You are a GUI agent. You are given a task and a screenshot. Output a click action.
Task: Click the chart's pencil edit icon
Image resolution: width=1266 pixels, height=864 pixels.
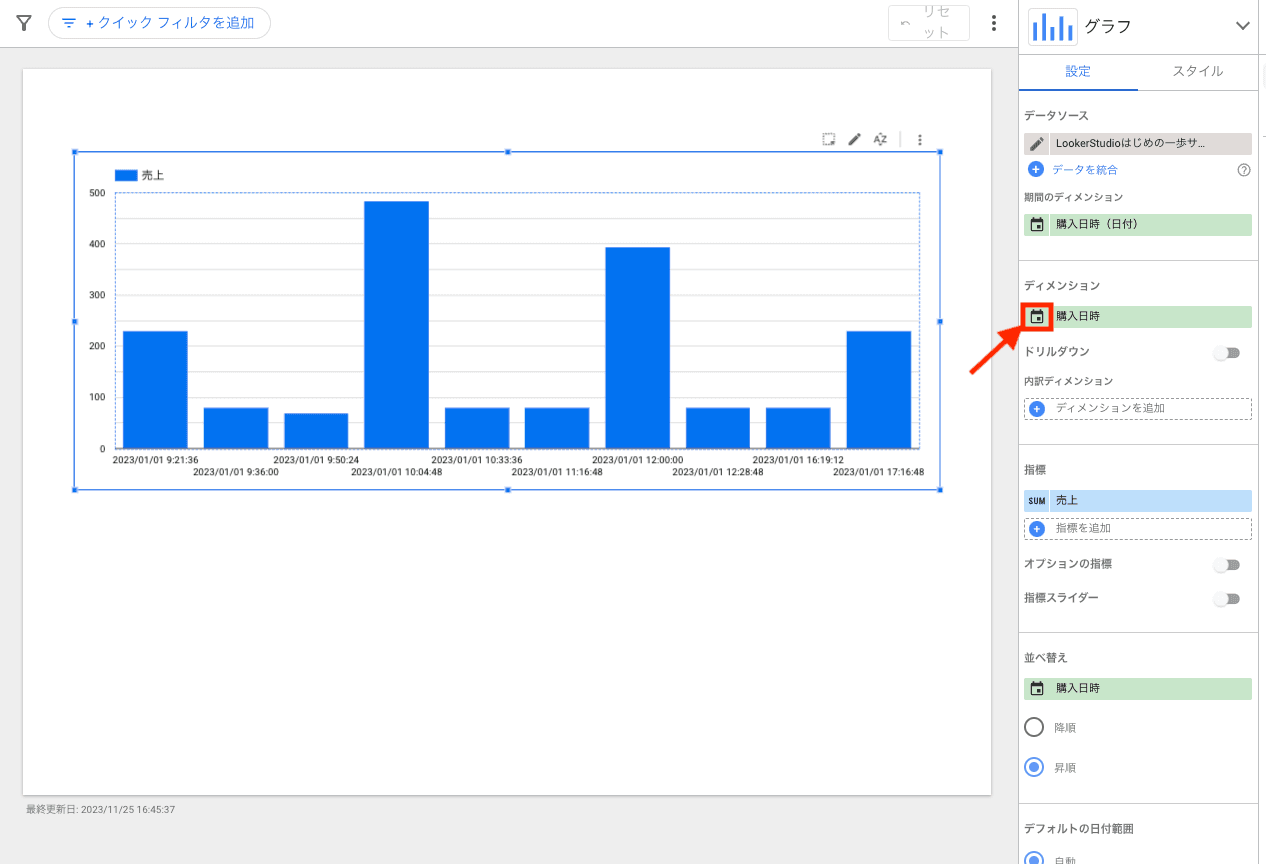[x=854, y=139]
